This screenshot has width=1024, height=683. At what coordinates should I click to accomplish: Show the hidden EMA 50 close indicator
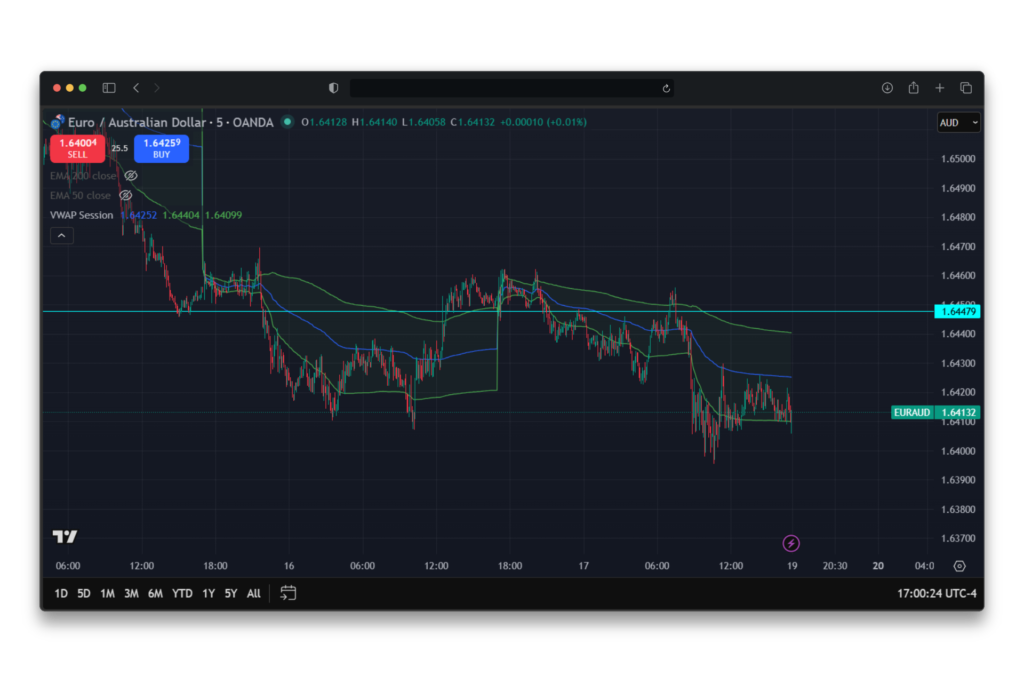point(125,195)
